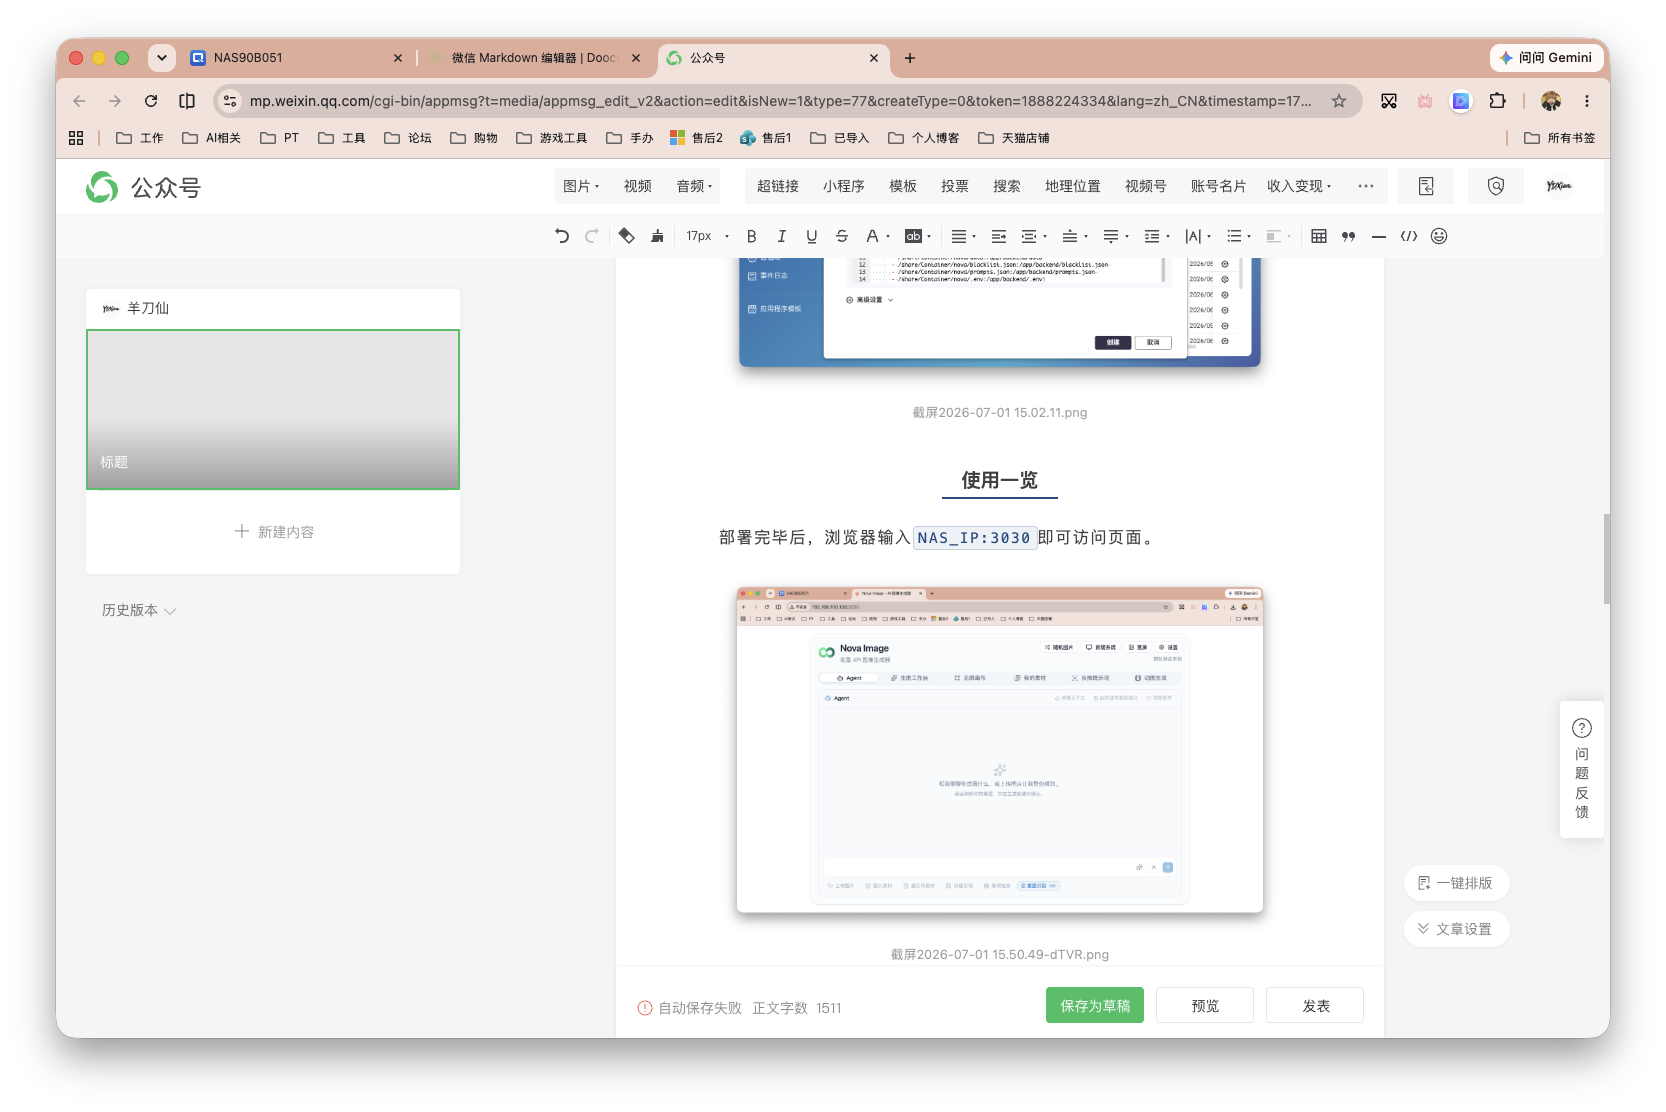Click the 公众号 logo

pos(143,187)
